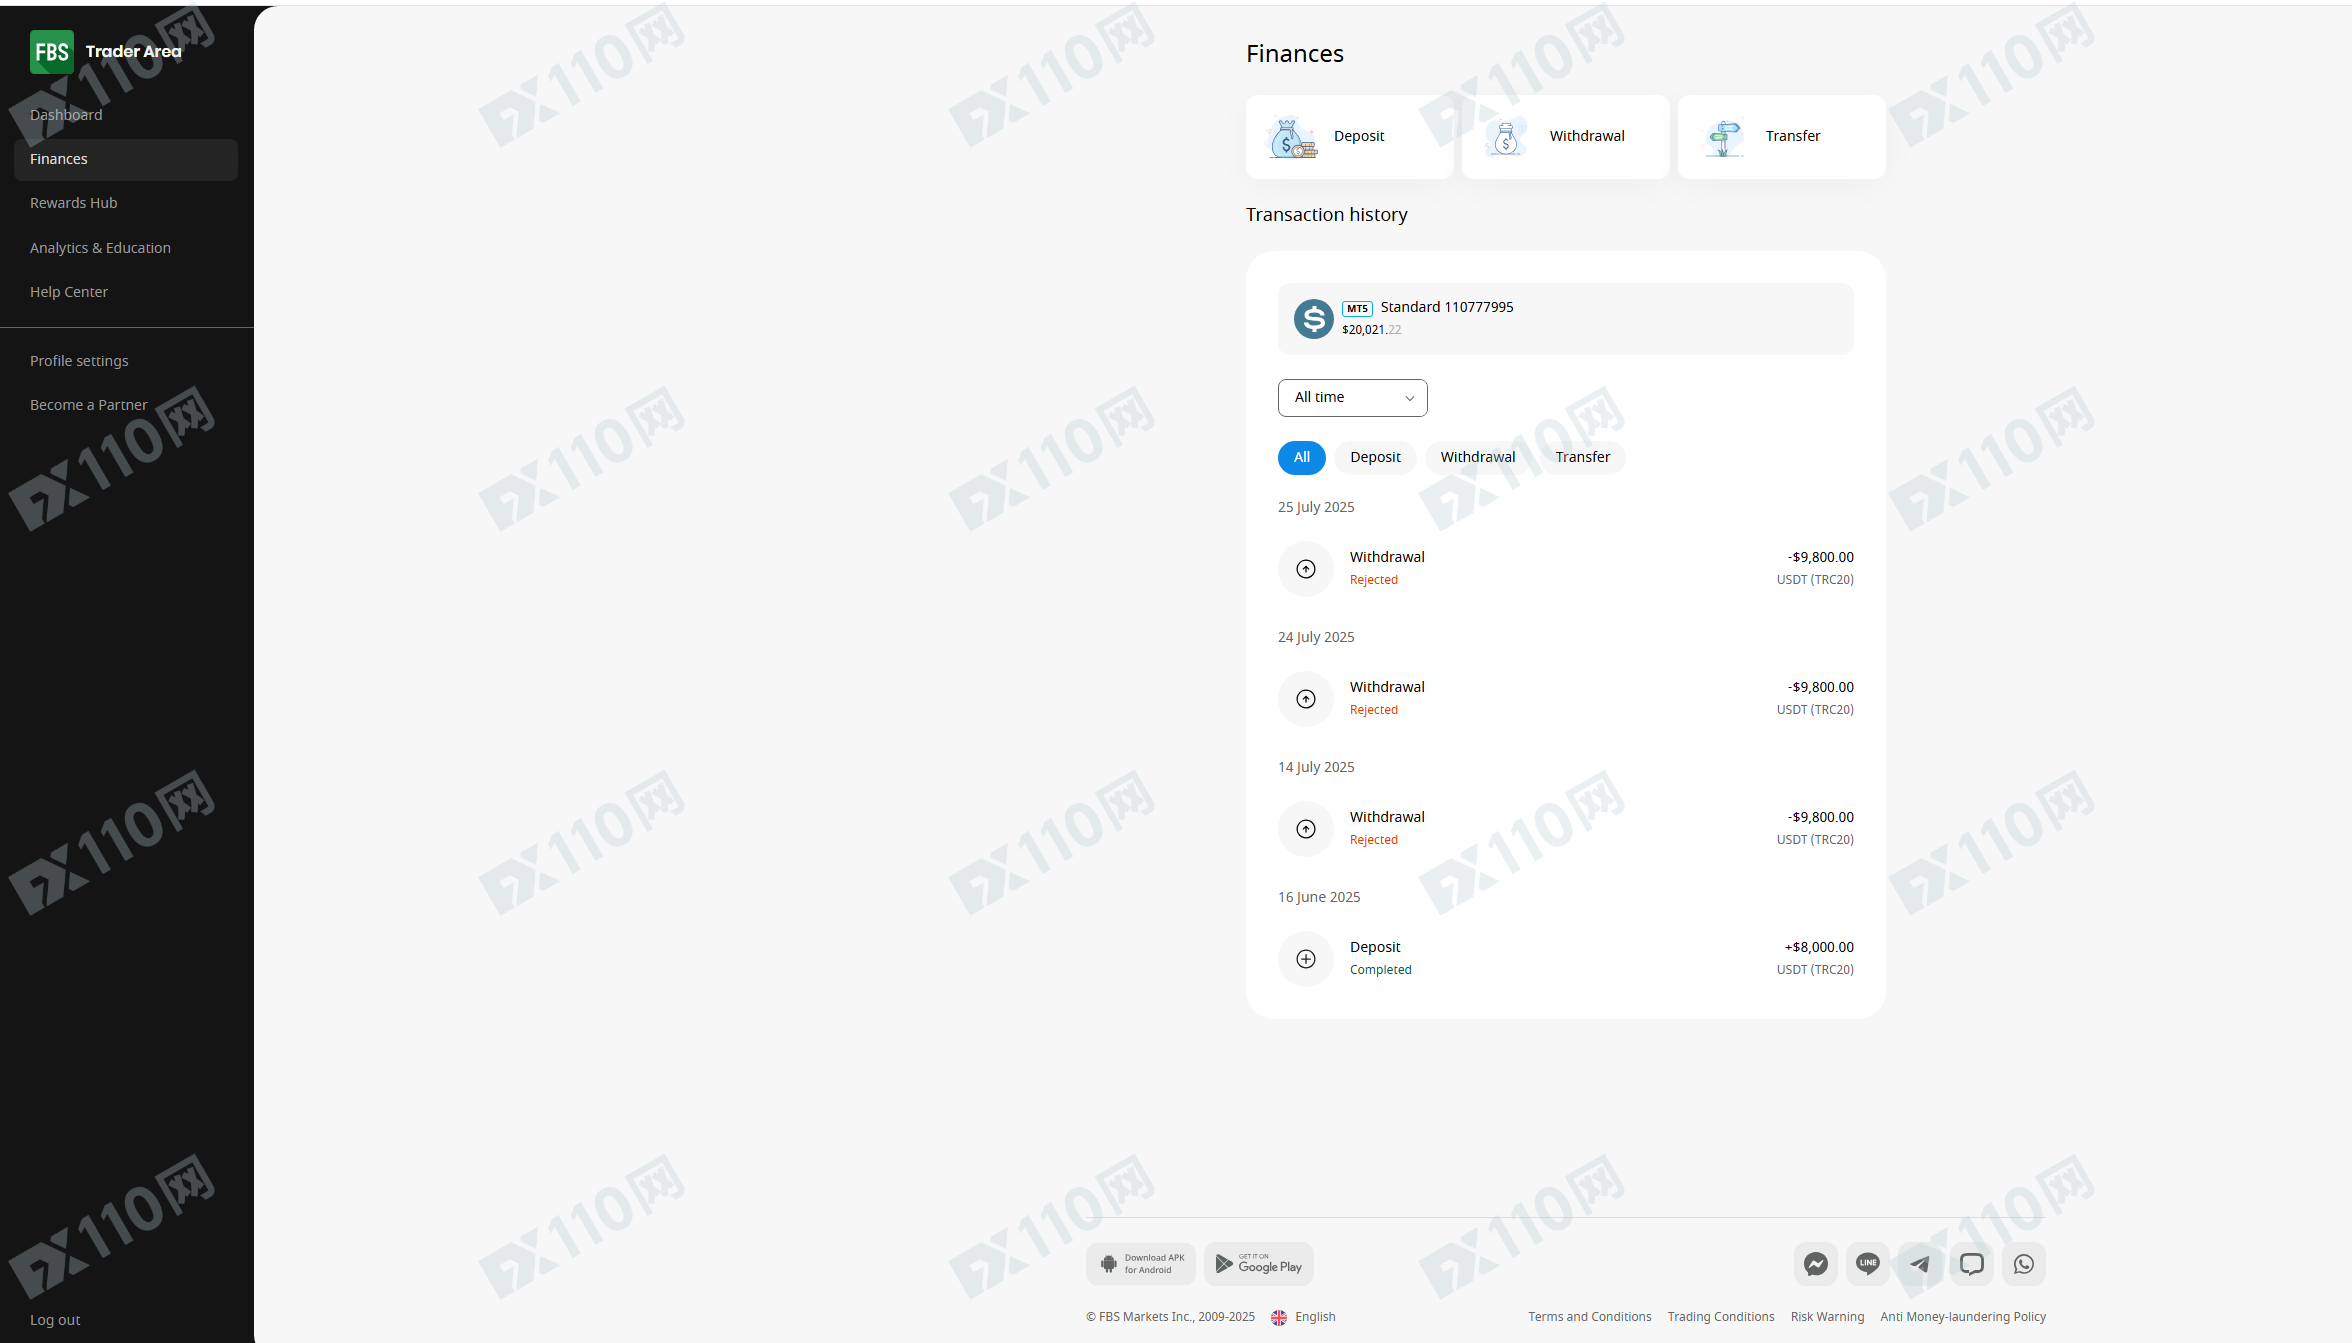
Task: Click the Deposit money bag icon
Action: (1291, 138)
